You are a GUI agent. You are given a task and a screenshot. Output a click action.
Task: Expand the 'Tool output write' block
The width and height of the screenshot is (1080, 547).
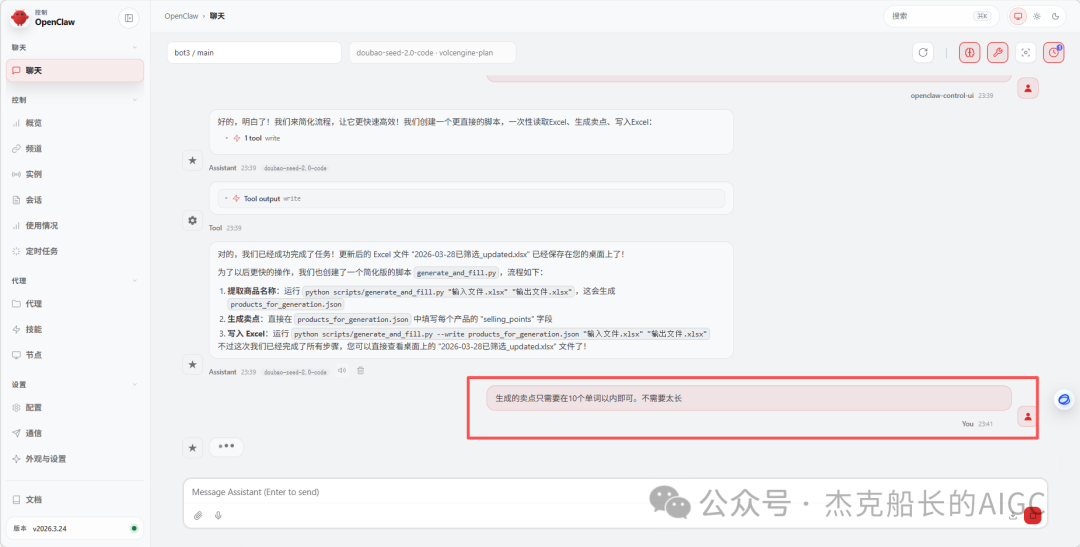(471, 198)
